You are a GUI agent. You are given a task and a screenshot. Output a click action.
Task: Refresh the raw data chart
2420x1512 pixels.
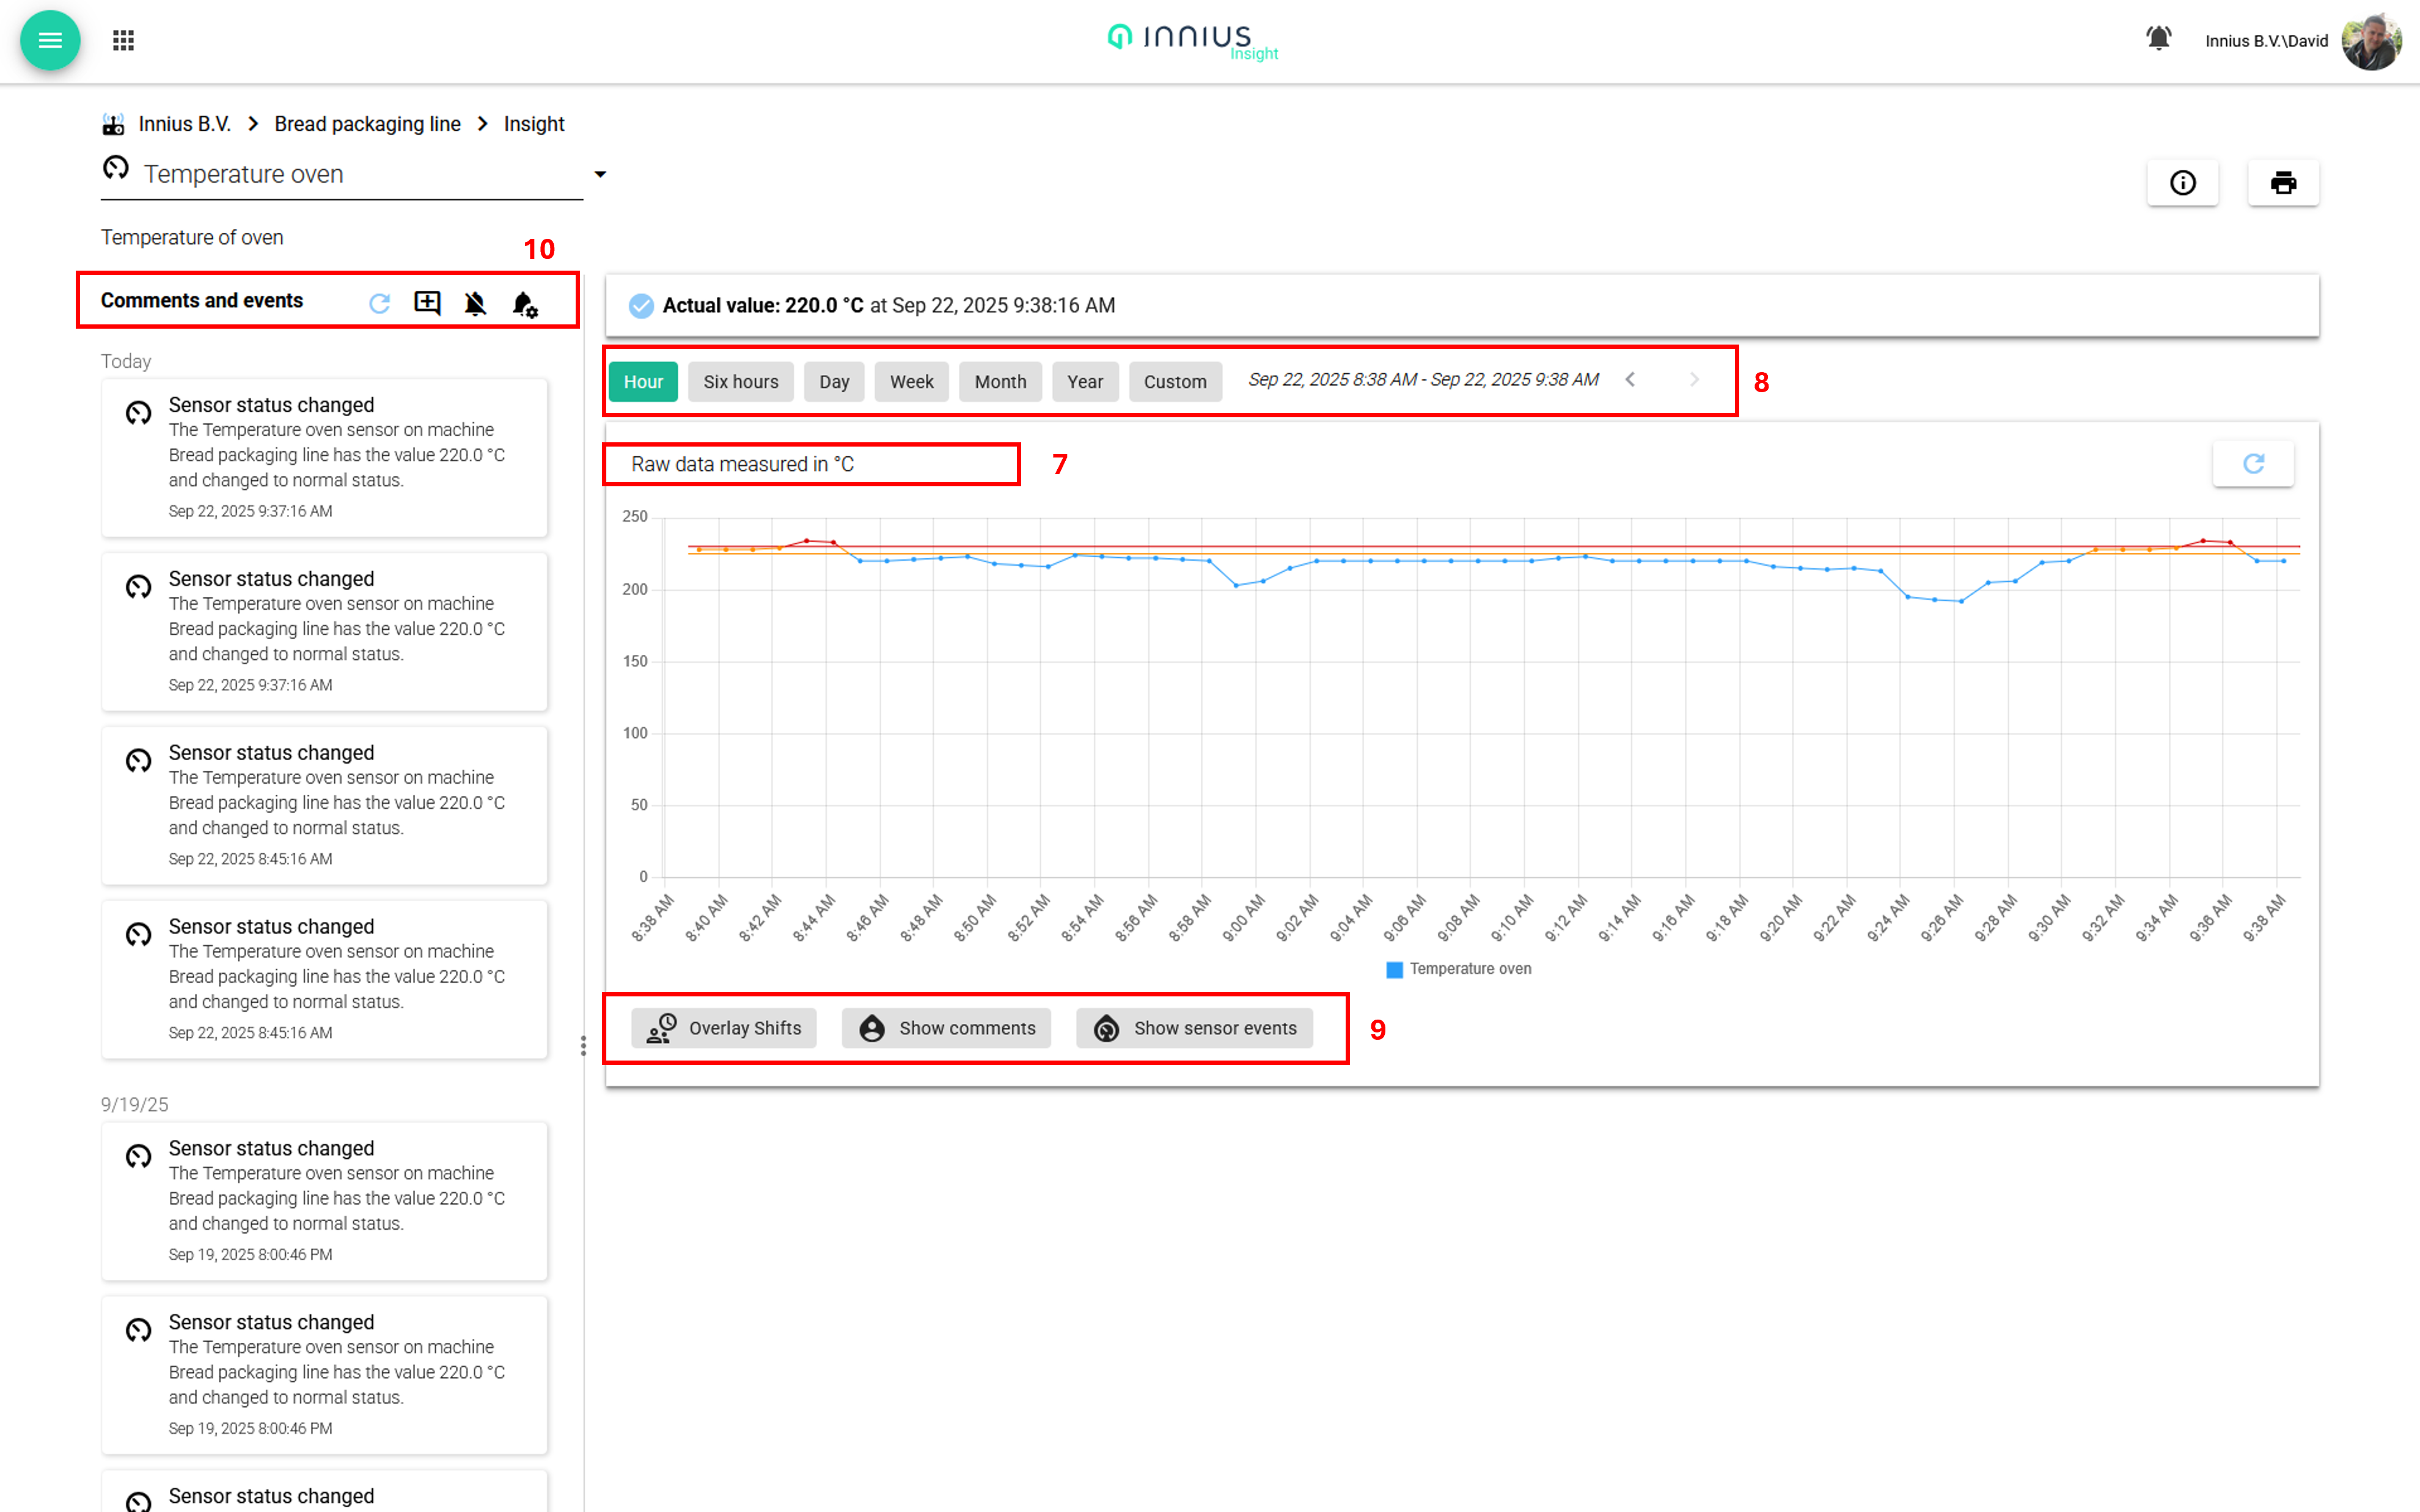[2253, 464]
